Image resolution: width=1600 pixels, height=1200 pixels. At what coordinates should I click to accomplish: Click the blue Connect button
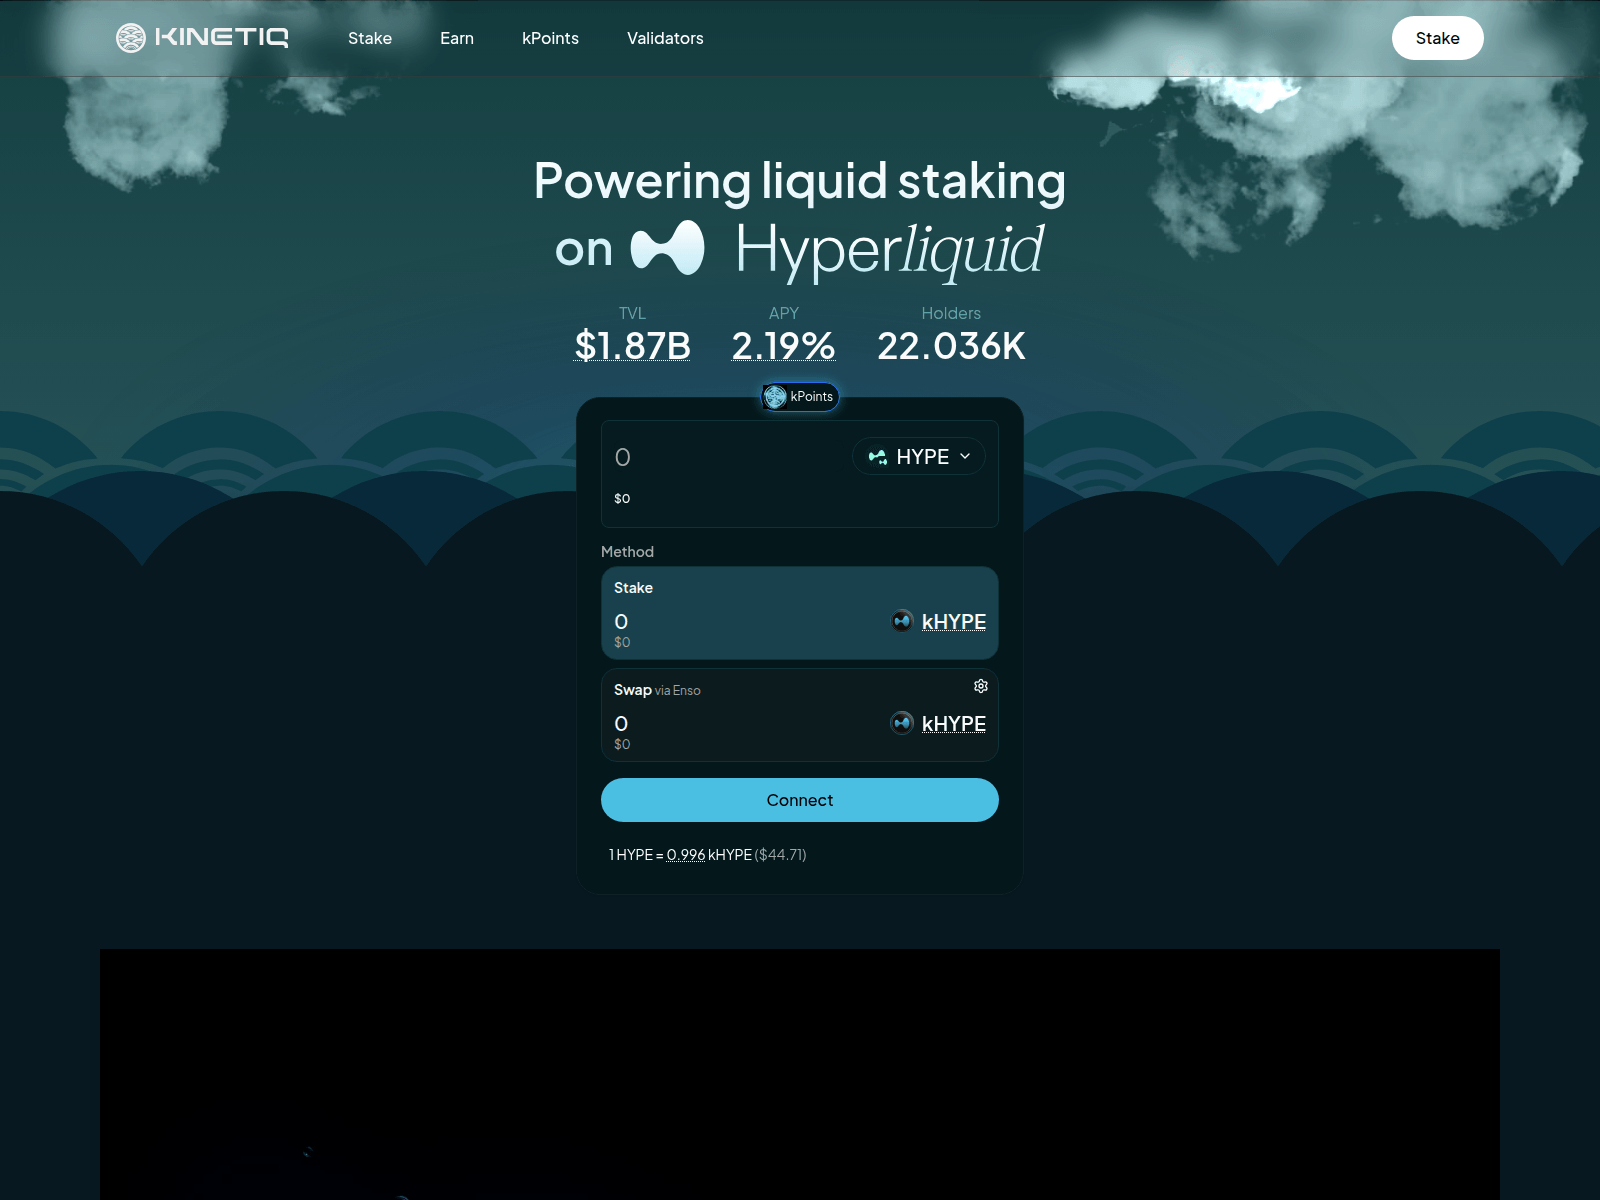800,800
